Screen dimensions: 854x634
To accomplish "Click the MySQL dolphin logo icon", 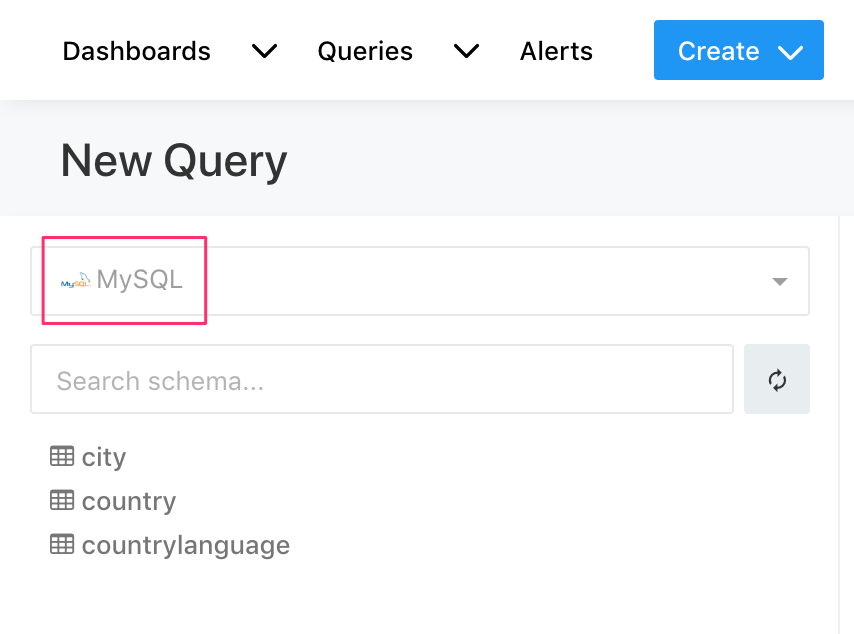I will coord(76,280).
